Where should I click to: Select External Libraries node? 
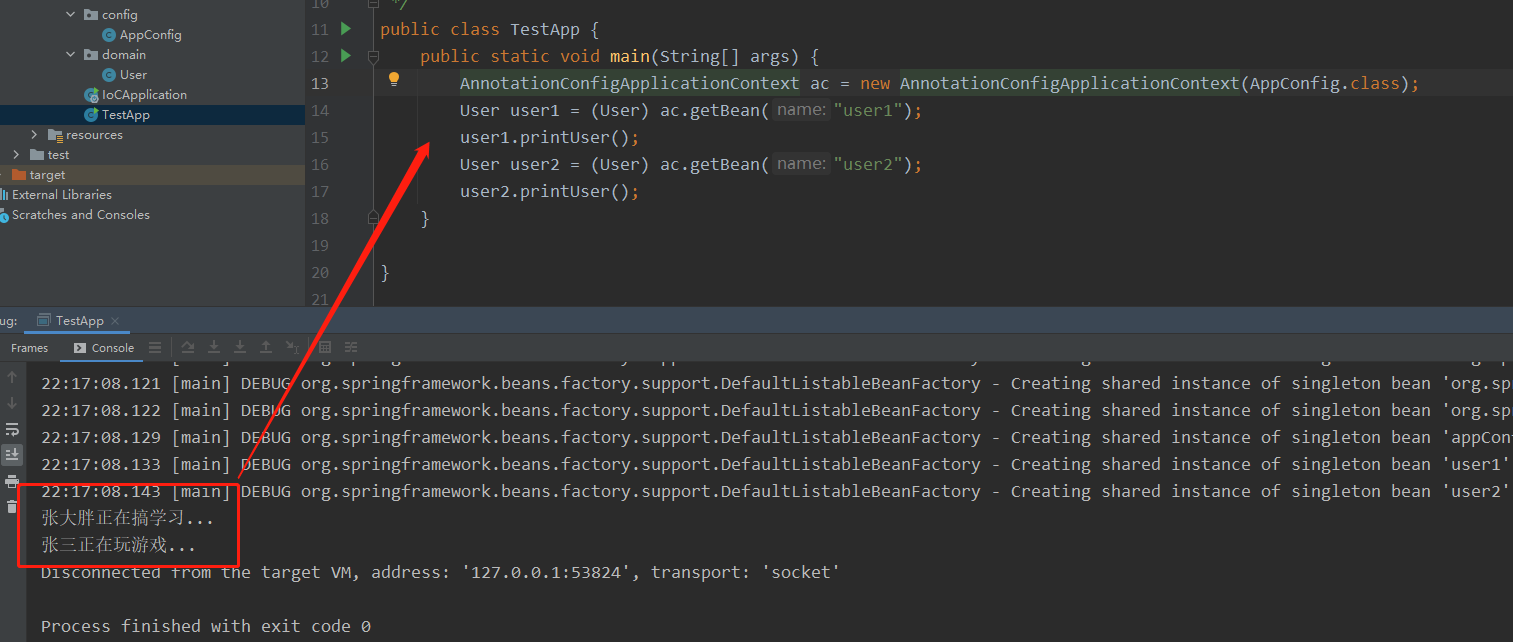point(152,194)
